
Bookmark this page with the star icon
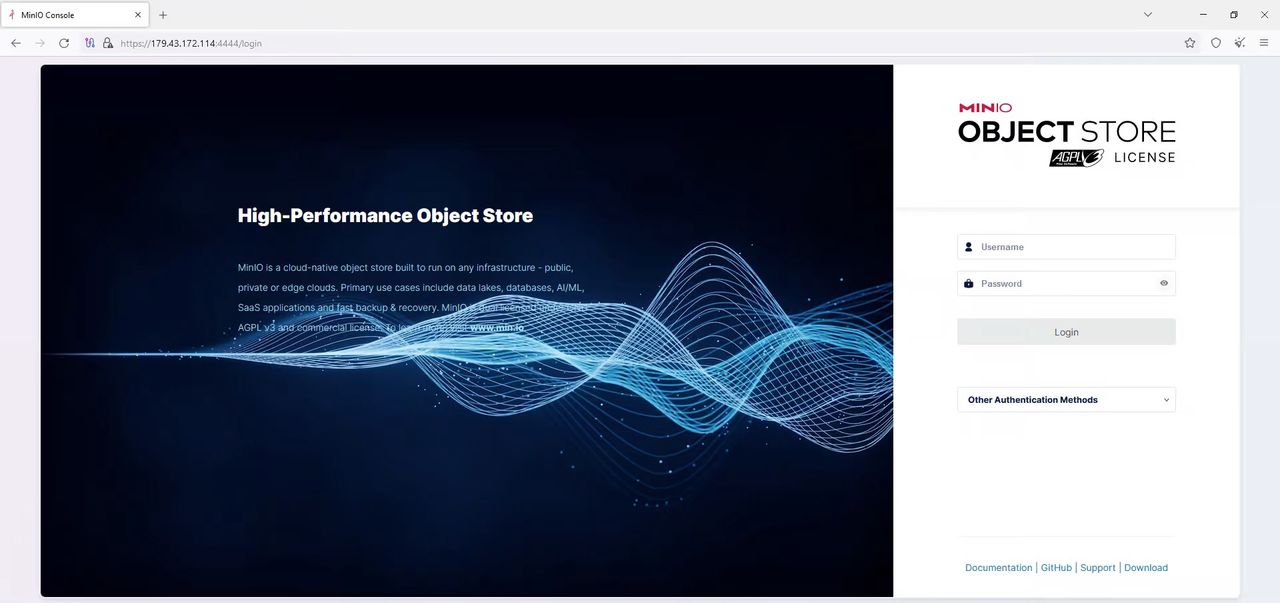(1190, 43)
